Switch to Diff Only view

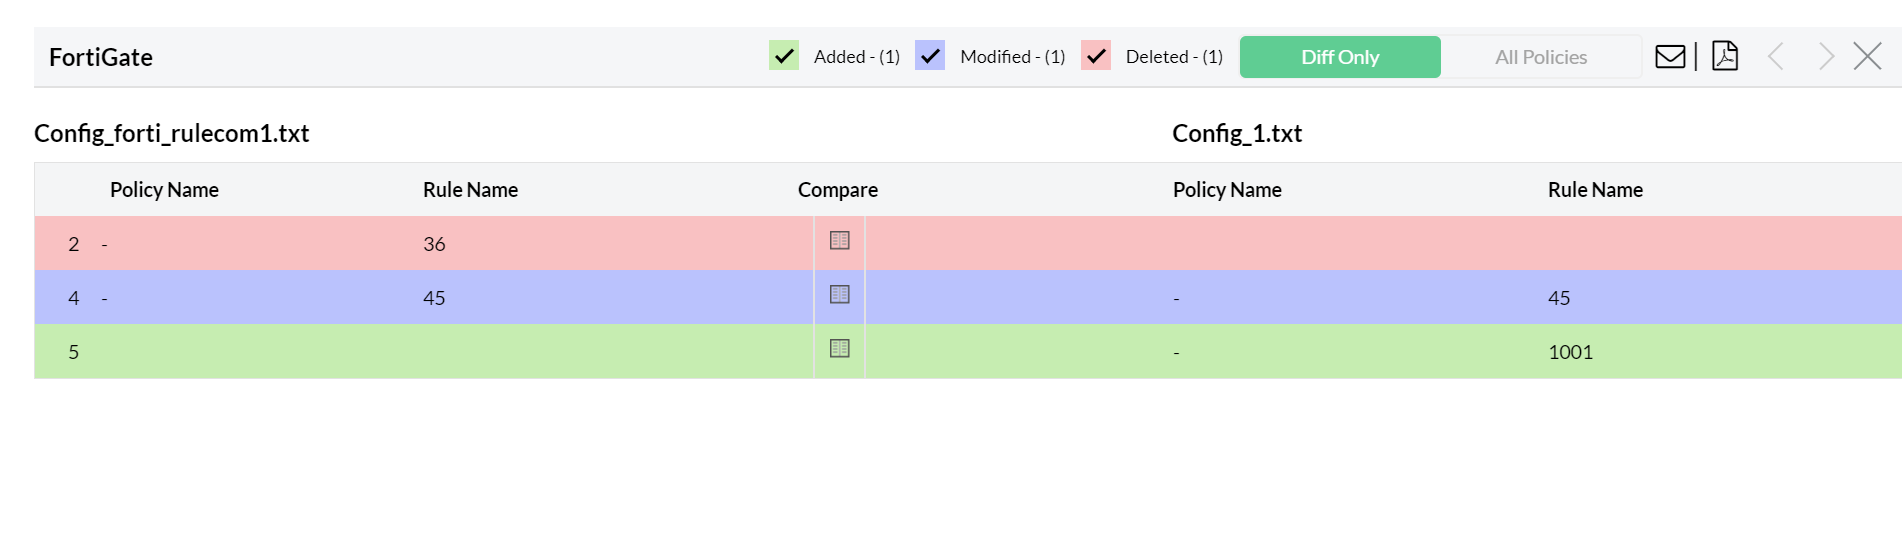tap(1339, 57)
